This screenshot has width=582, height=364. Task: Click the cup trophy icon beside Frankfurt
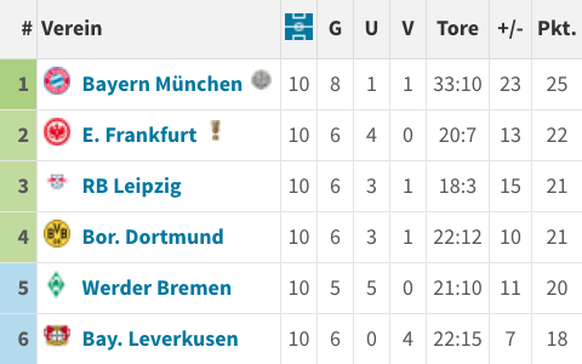(216, 130)
